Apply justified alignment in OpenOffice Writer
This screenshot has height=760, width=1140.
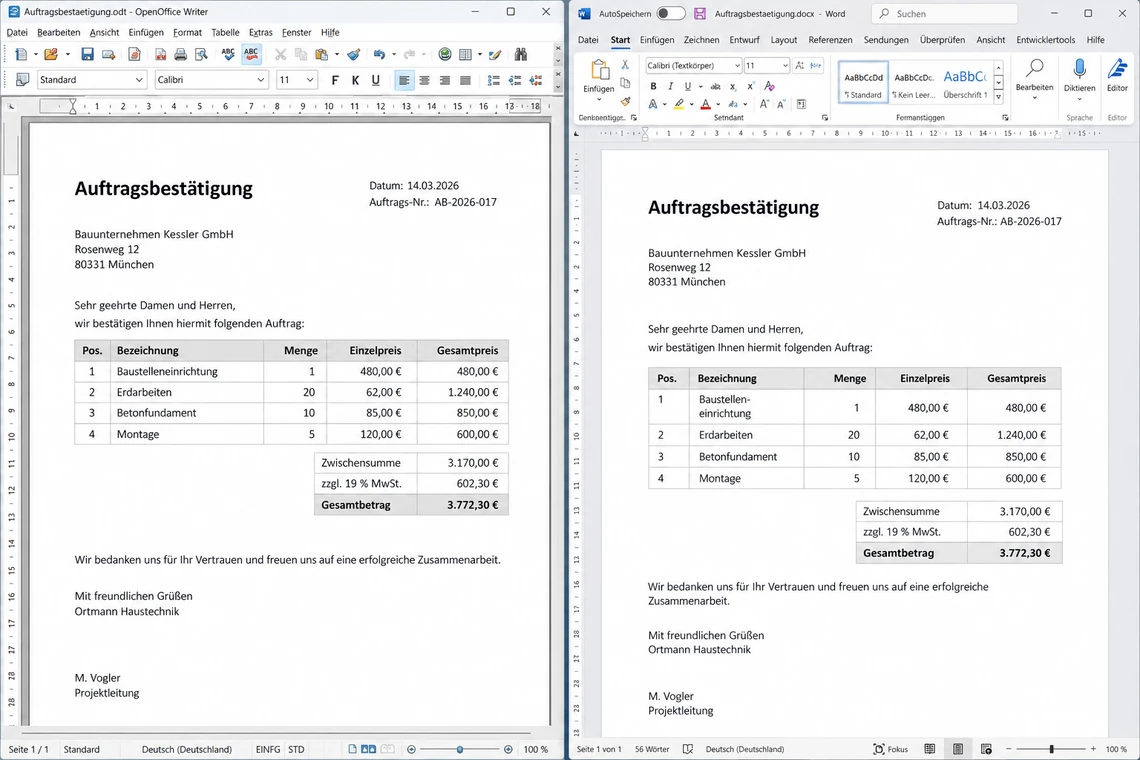coord(465,80)
